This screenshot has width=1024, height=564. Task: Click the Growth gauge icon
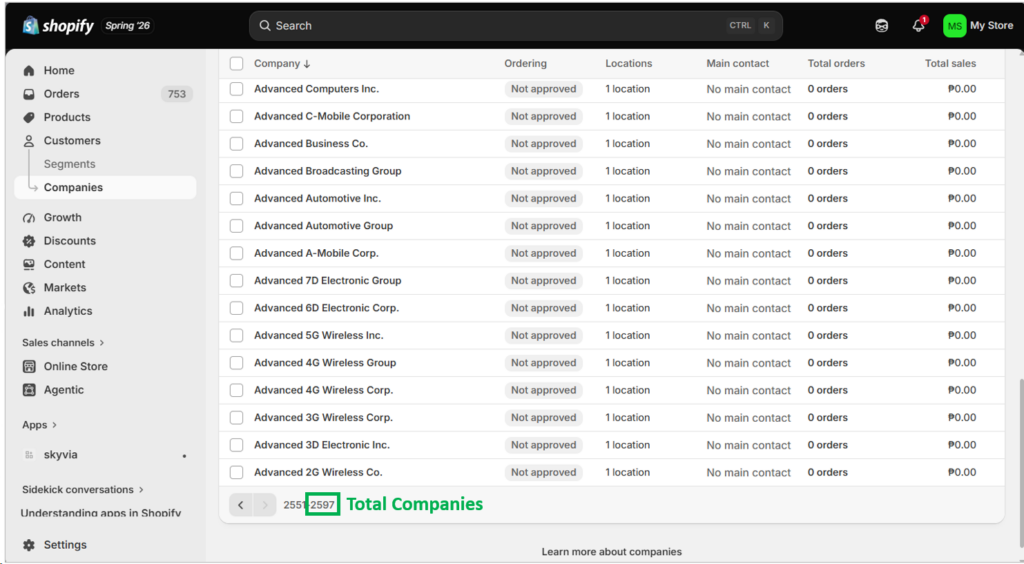tap(29, 217)
